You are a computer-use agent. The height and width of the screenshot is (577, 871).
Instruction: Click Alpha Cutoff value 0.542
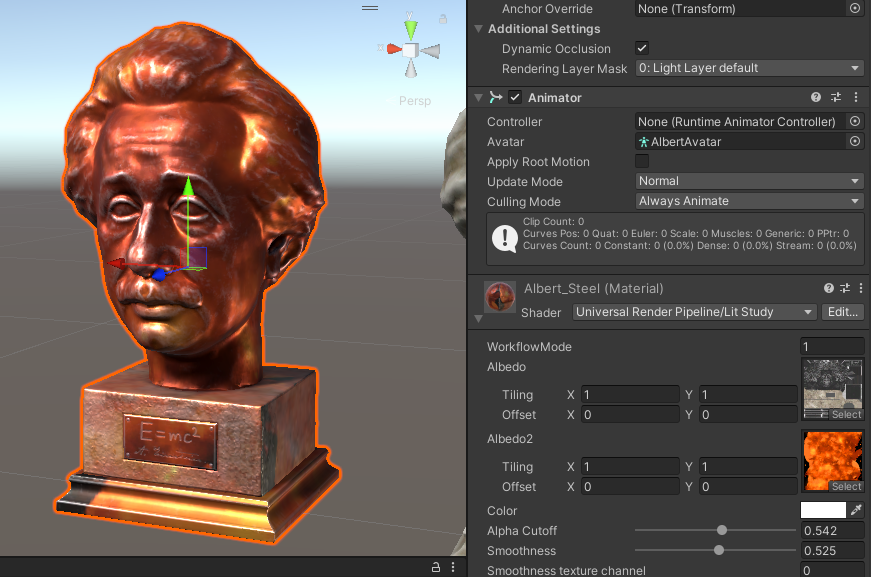tap(832, 530)
